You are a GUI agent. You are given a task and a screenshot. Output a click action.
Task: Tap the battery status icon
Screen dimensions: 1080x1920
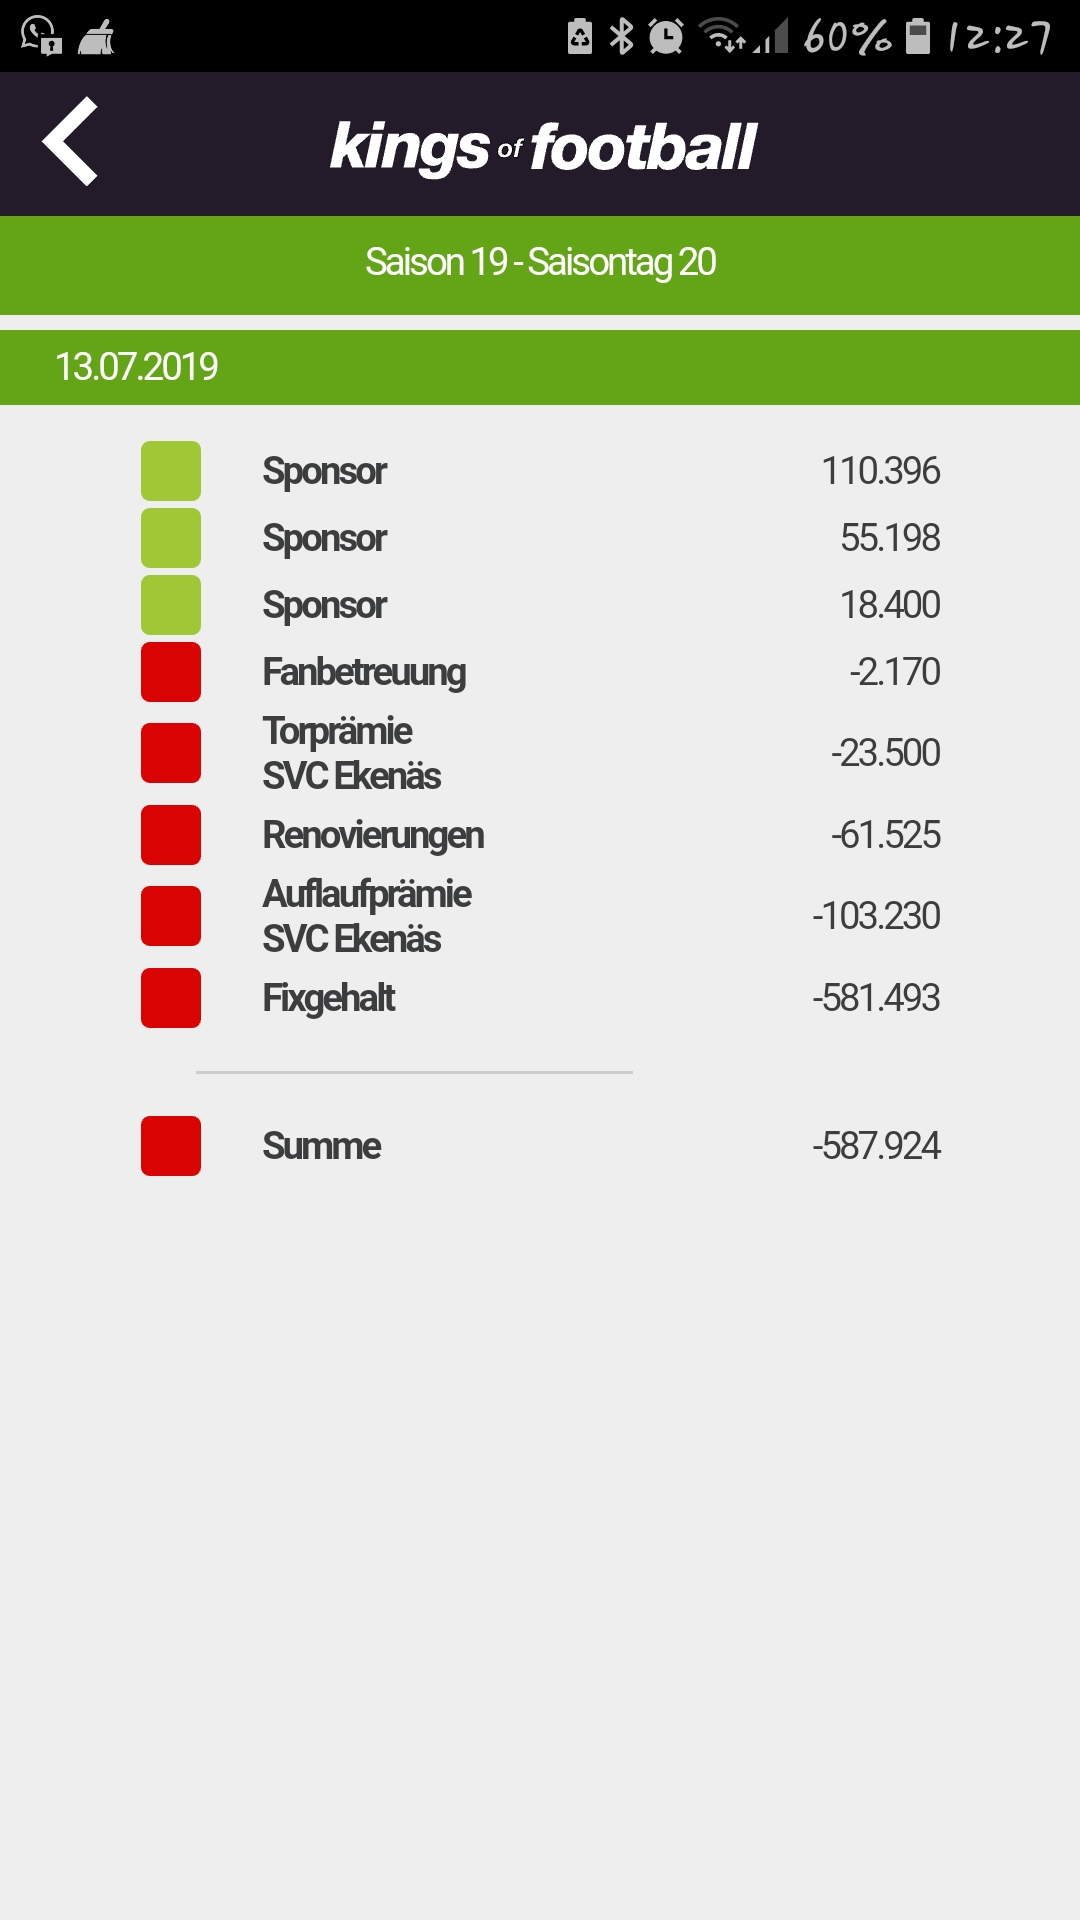point(918,36)
